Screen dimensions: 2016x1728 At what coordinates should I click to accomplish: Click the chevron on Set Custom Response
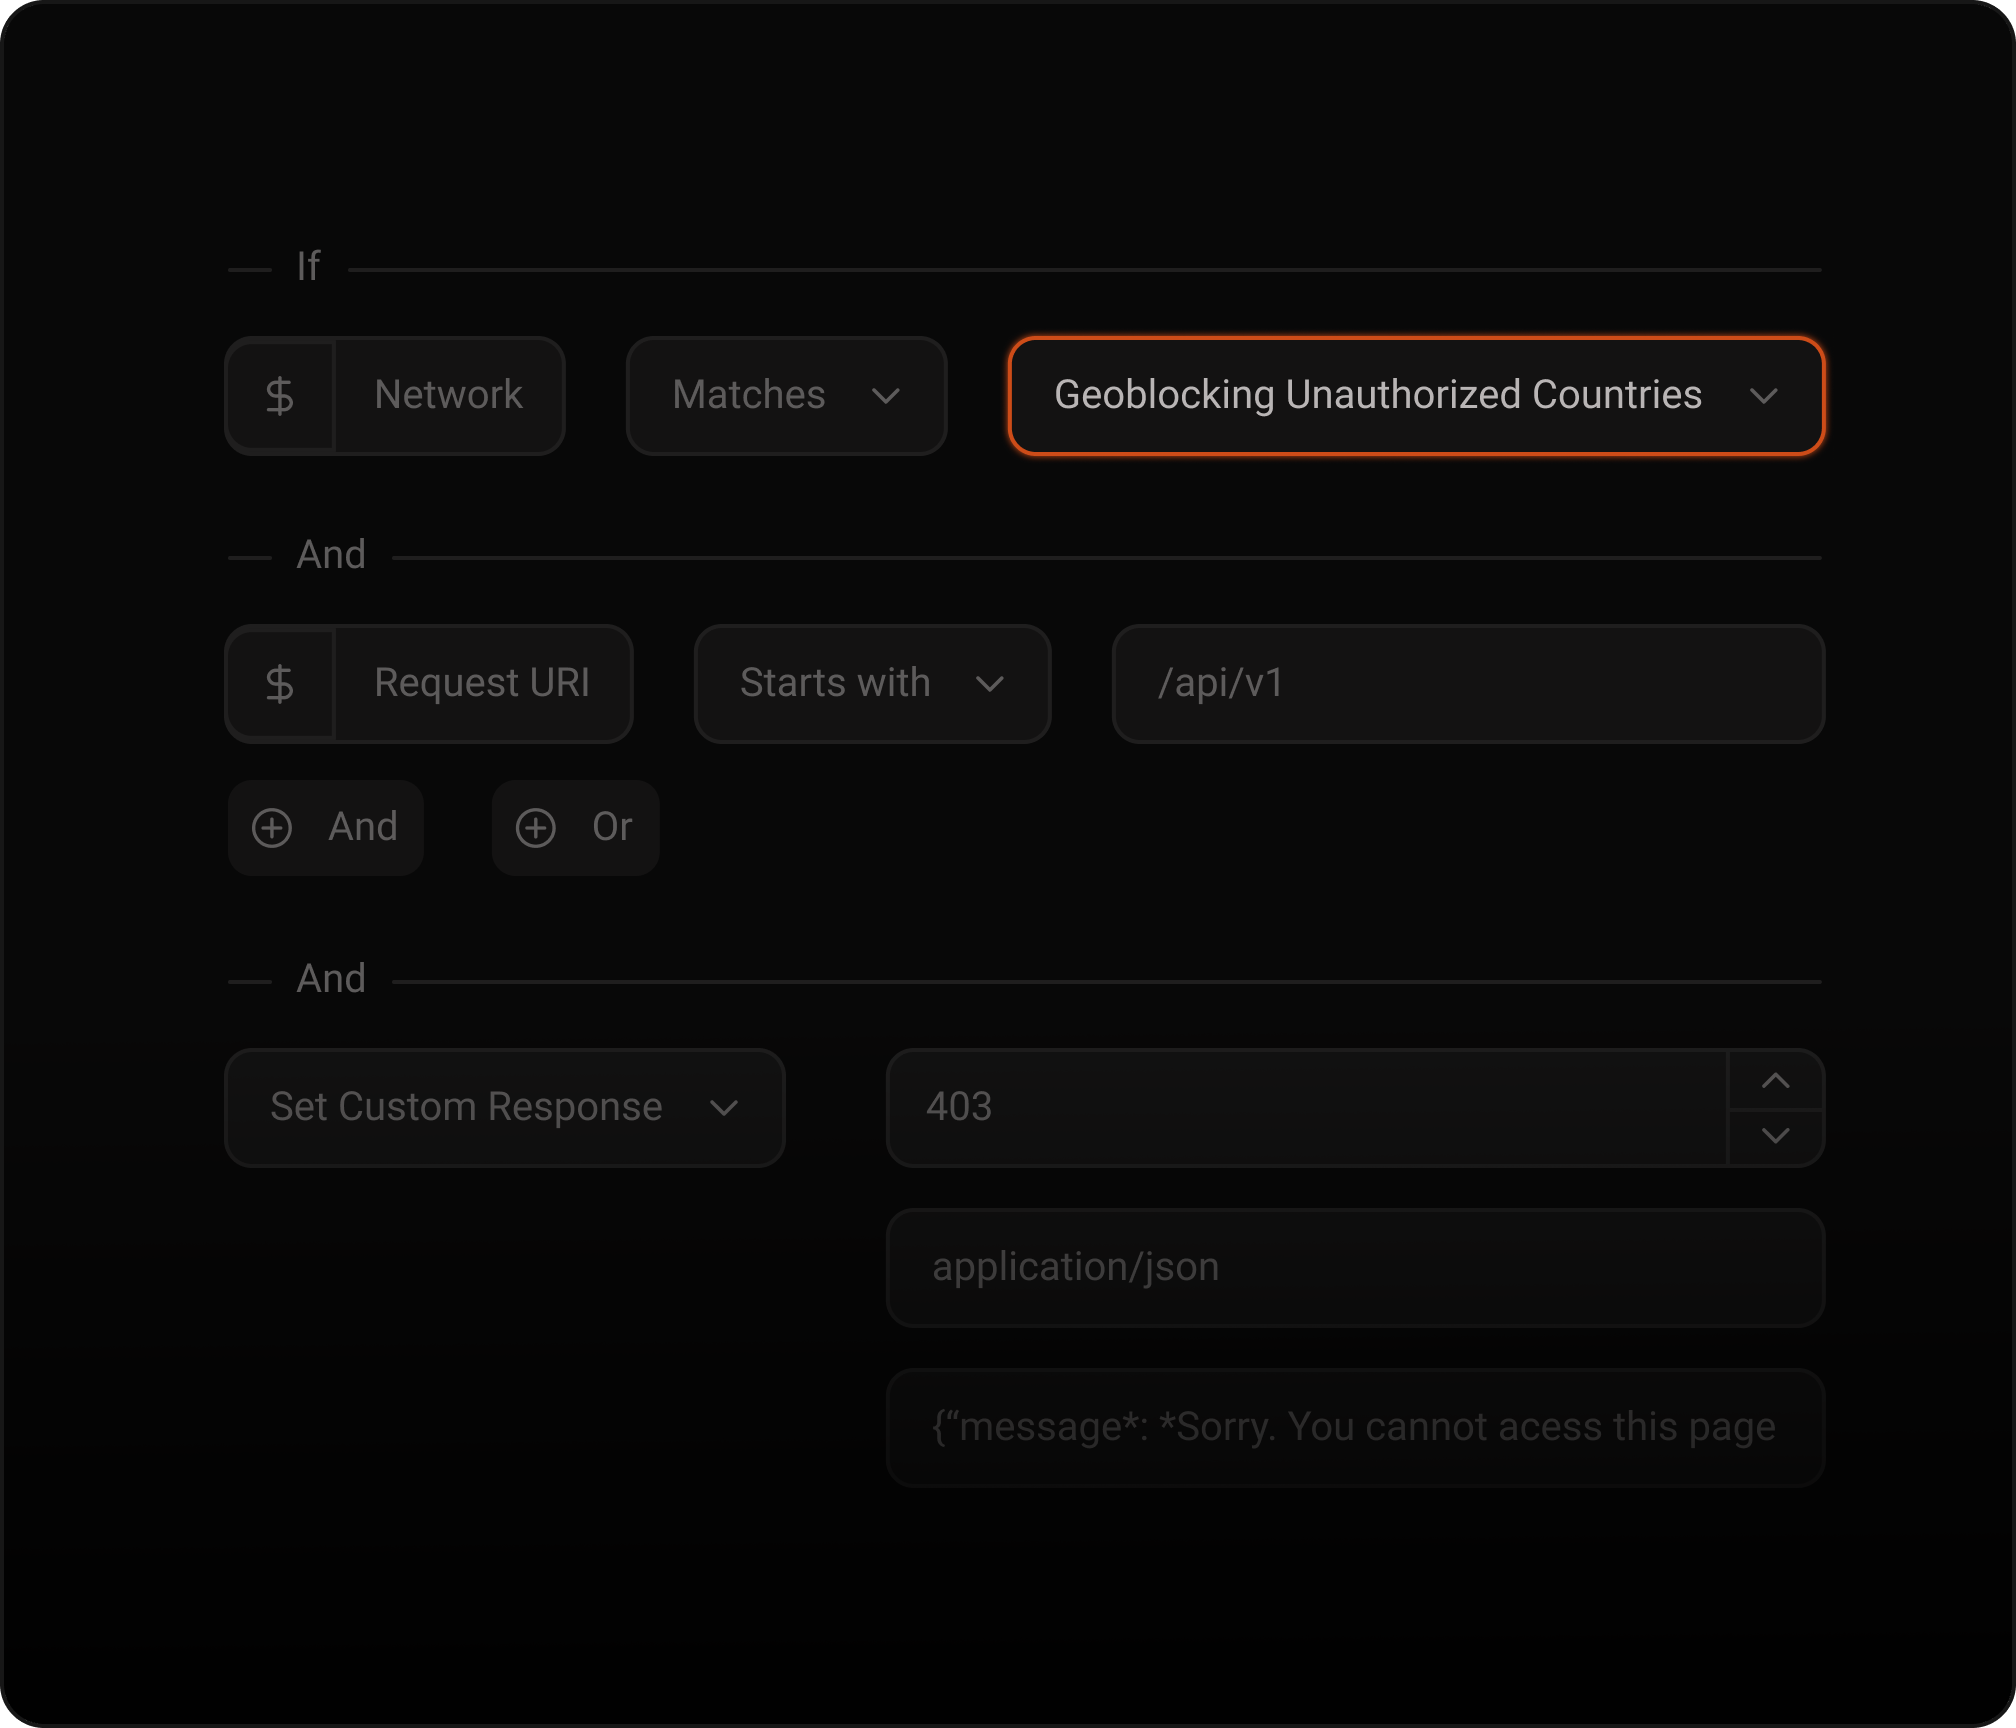tap(725, 1108)
